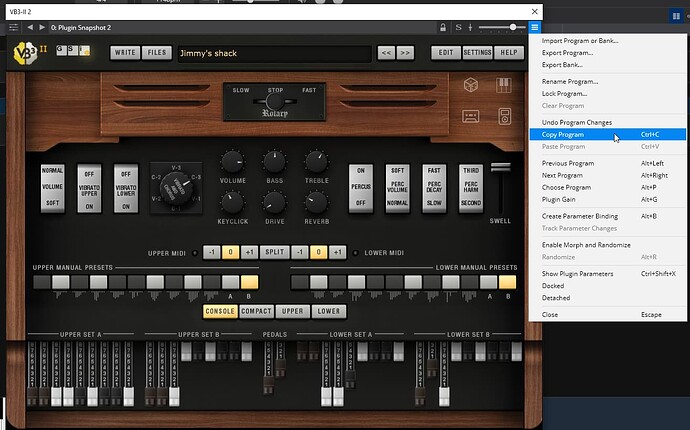Select Copy Program in the menu
The image size is (690, 430).
(608, 134)
